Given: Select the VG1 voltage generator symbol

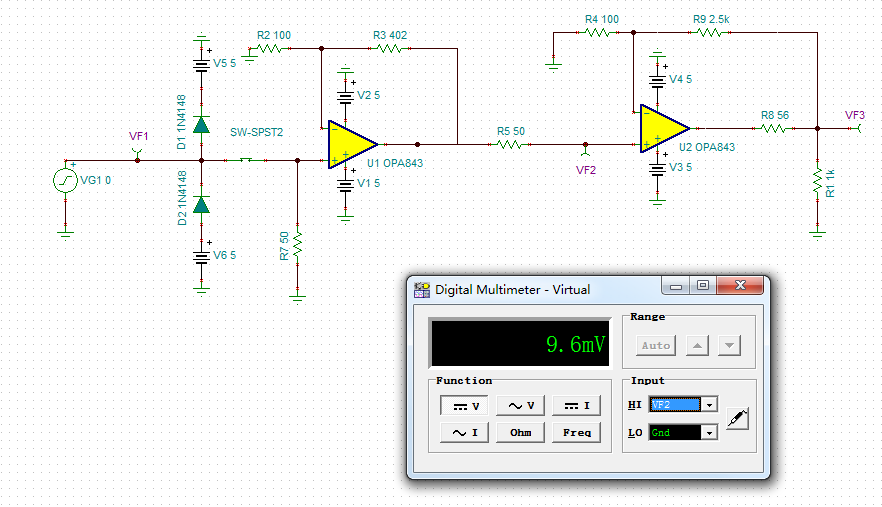Looking at the screenshot, I should [x=65, y=181].
